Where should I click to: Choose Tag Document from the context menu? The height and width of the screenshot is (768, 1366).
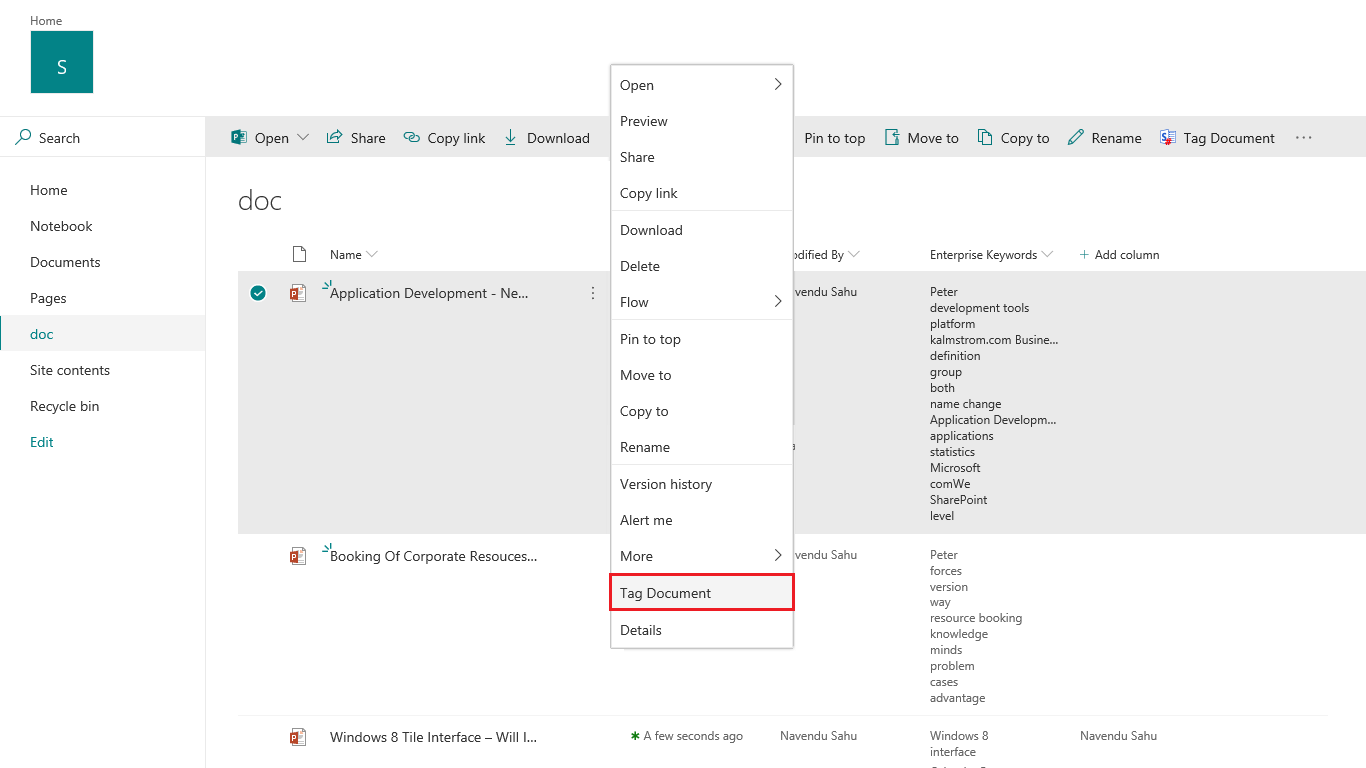[666, 593]
